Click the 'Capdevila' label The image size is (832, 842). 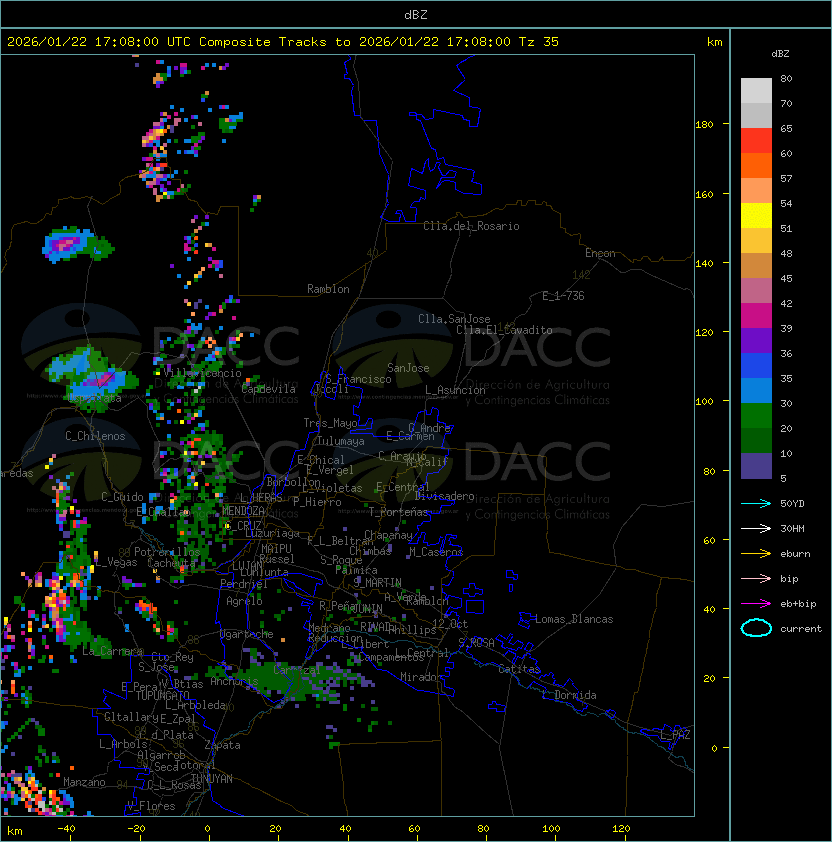point(269,389)
